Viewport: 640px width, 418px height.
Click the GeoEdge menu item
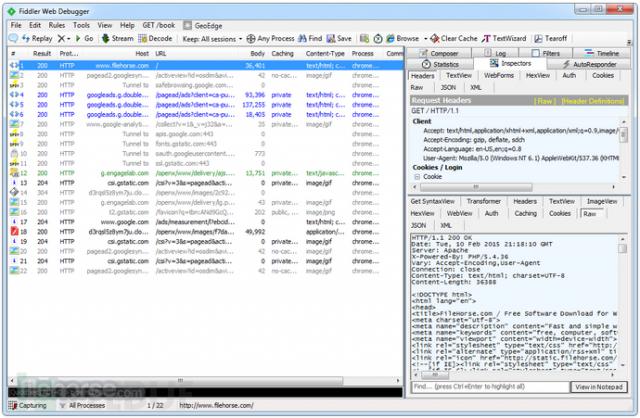click(x=203, y=26)
